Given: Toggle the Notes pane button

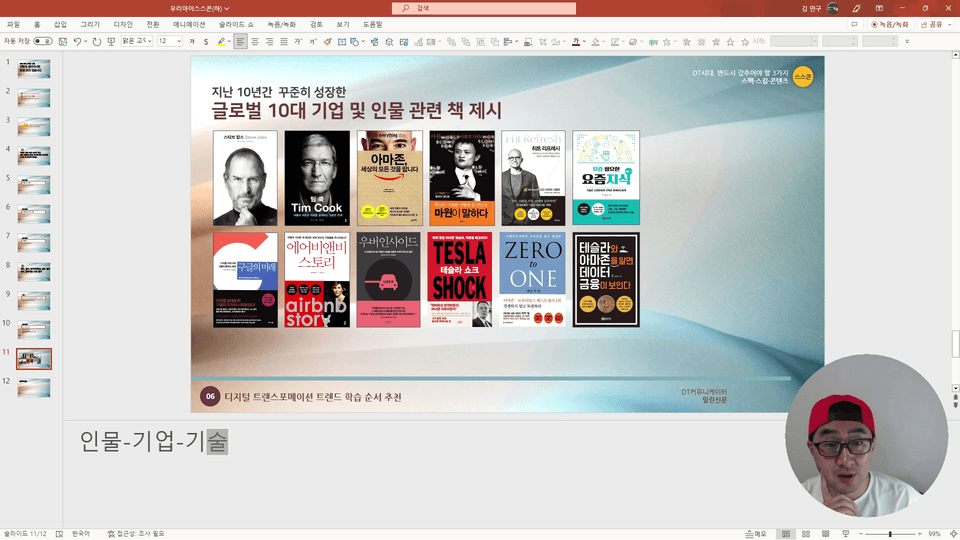Looking at the screenshot, I should coord(756,534).
